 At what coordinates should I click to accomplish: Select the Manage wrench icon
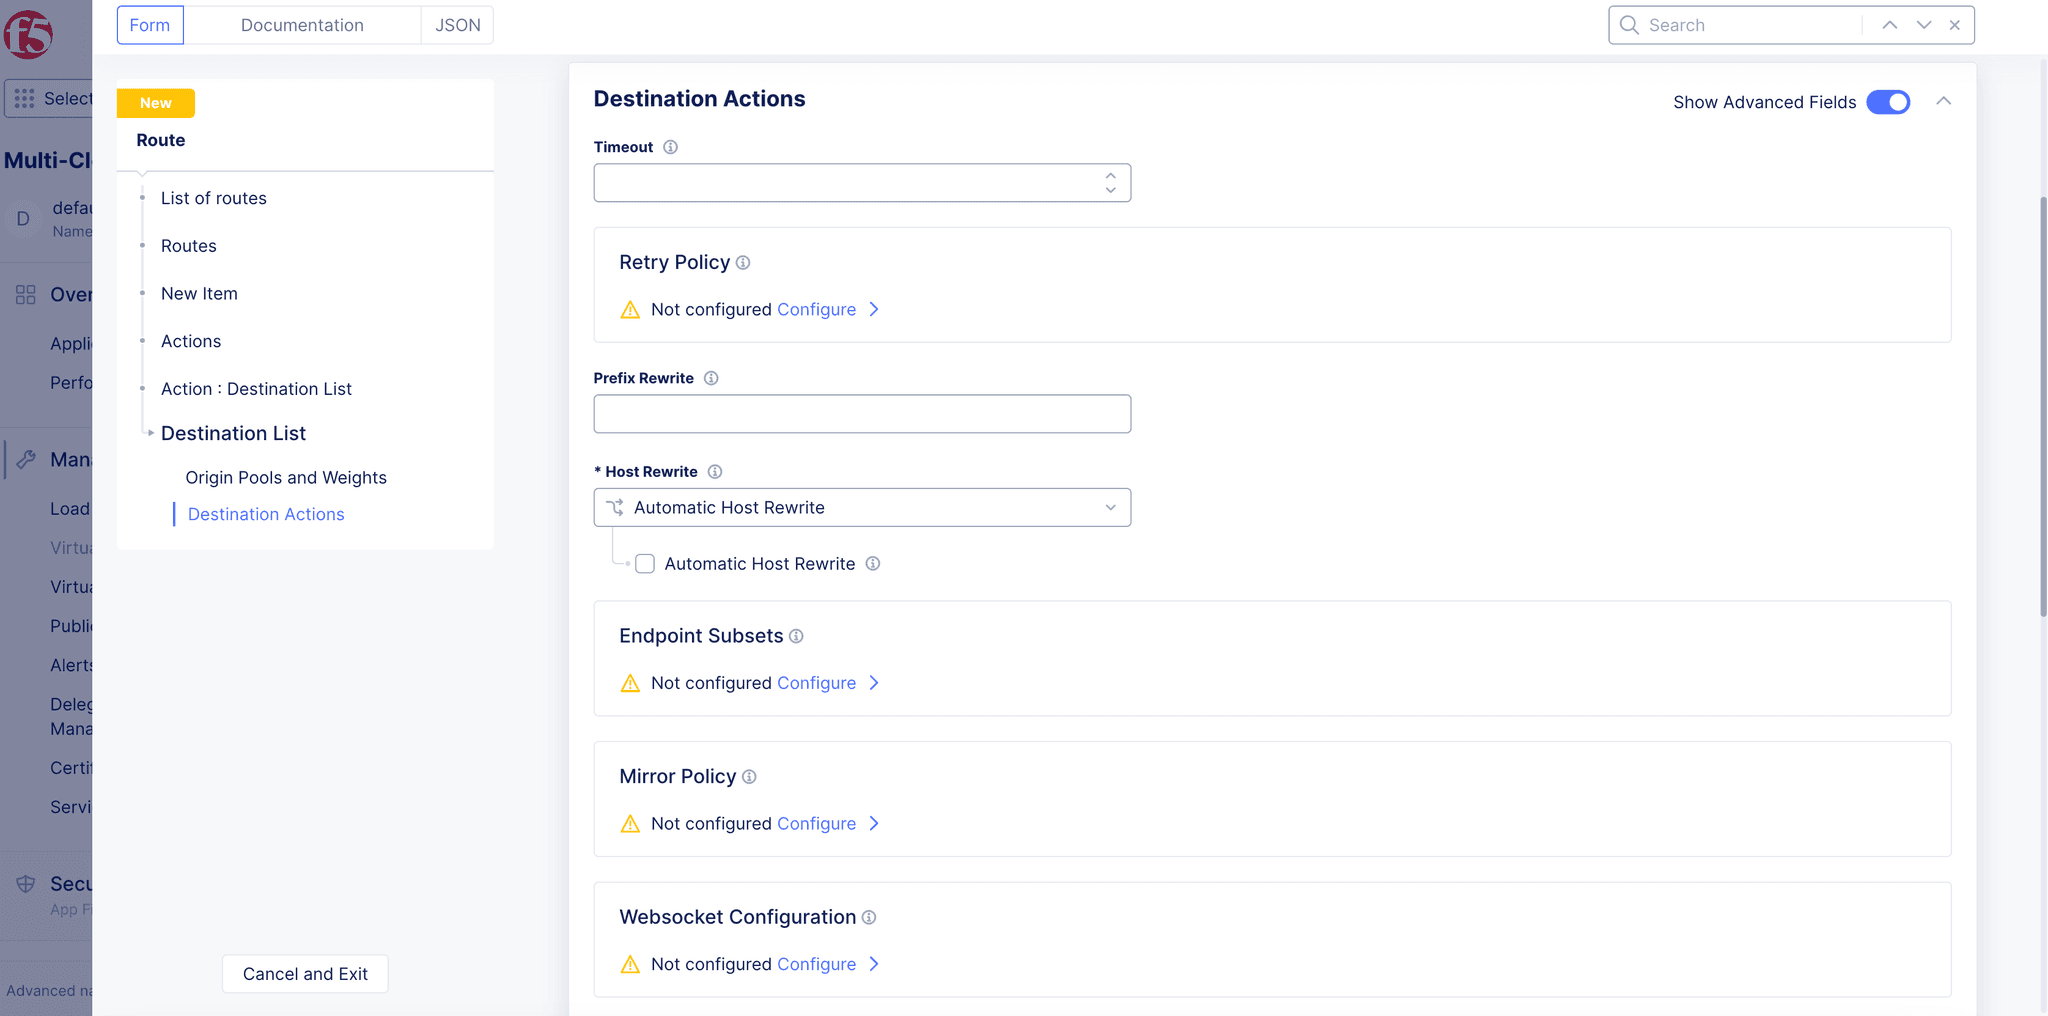(x=27, y=459)
